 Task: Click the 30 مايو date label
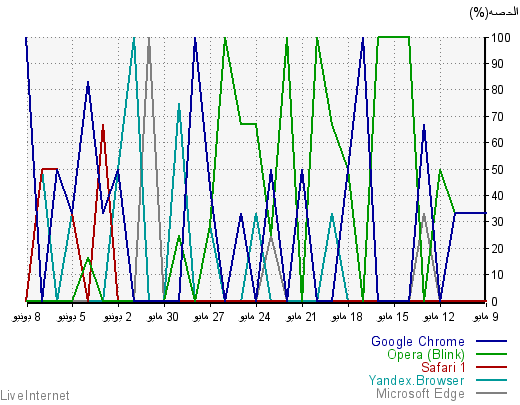tap(163, 317)
